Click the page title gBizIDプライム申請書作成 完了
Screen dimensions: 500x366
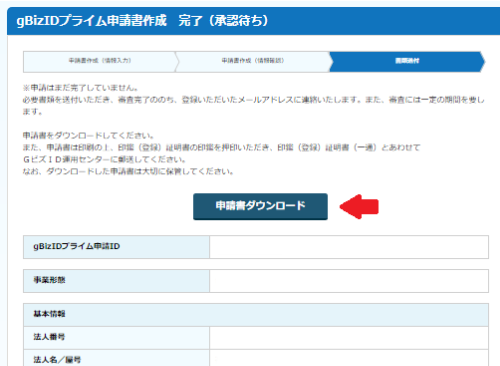pyautogui.click(x=142, y=21)
